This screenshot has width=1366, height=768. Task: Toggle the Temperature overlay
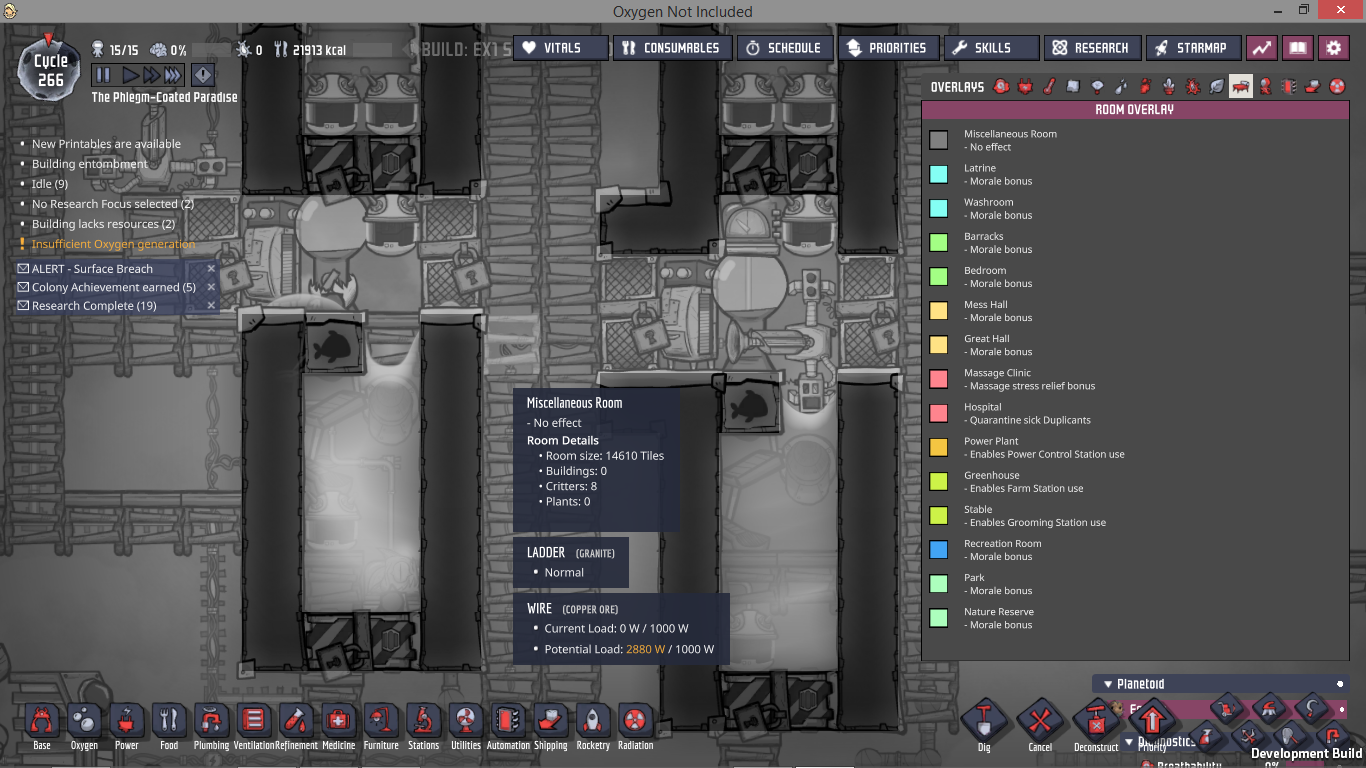pos(1049,87)
